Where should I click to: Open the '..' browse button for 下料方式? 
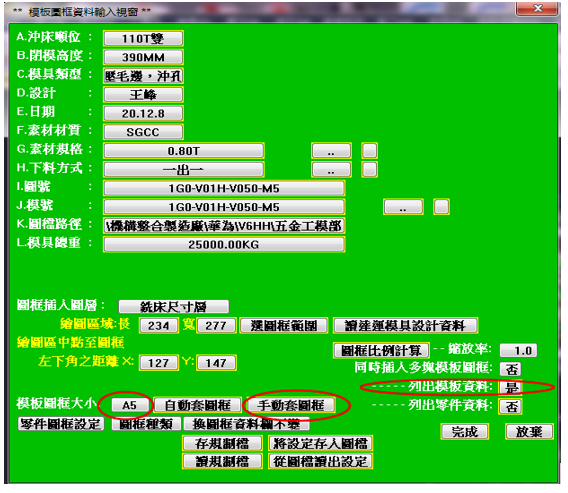click(x=331, y=170)
